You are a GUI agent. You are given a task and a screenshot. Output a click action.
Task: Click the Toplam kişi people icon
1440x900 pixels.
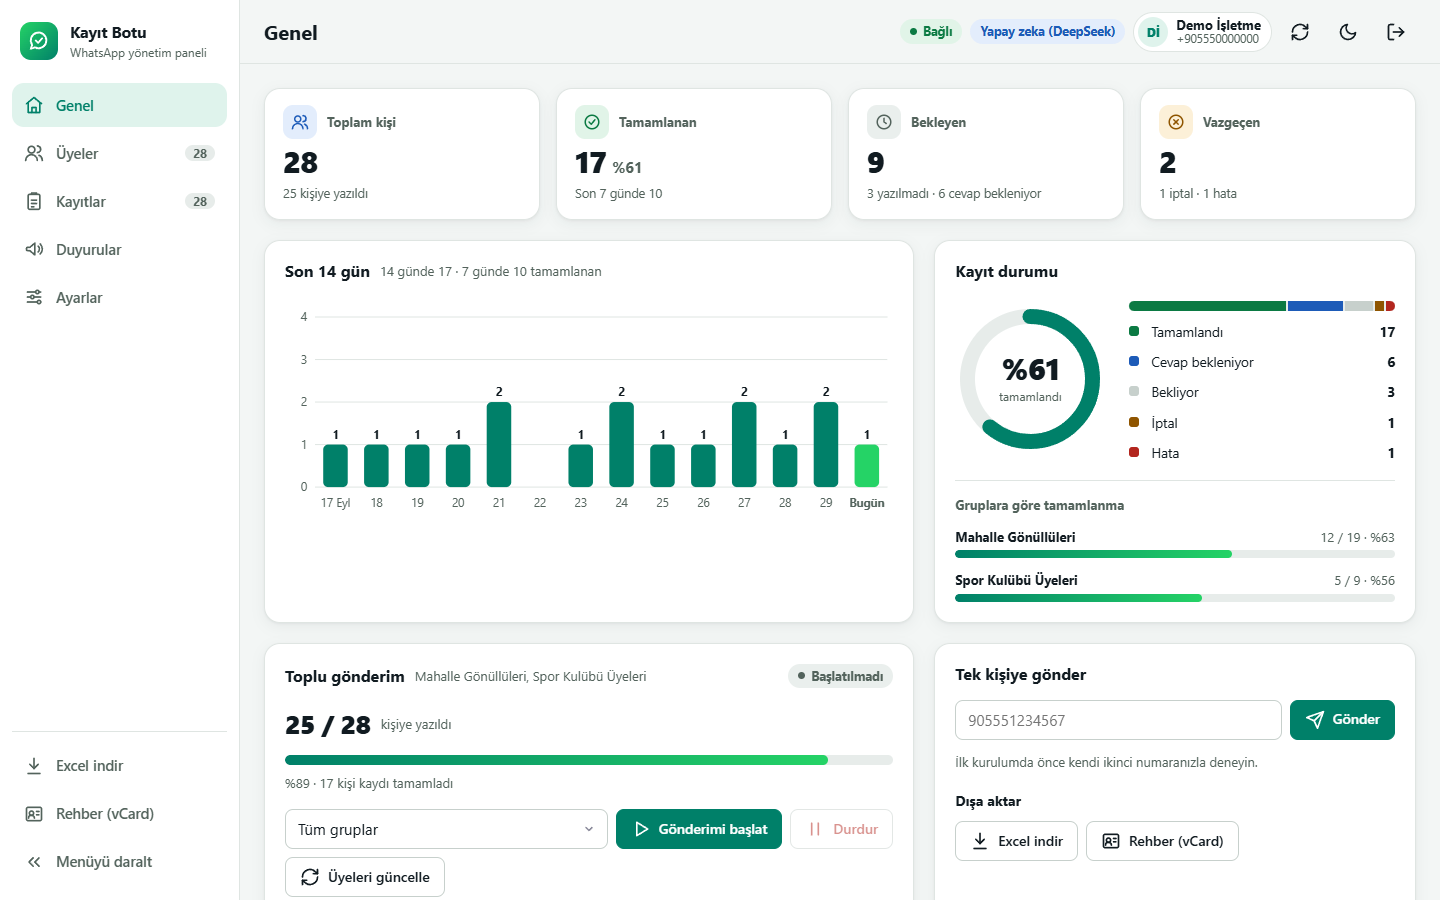pyautogui.click(x=300, y=122)
